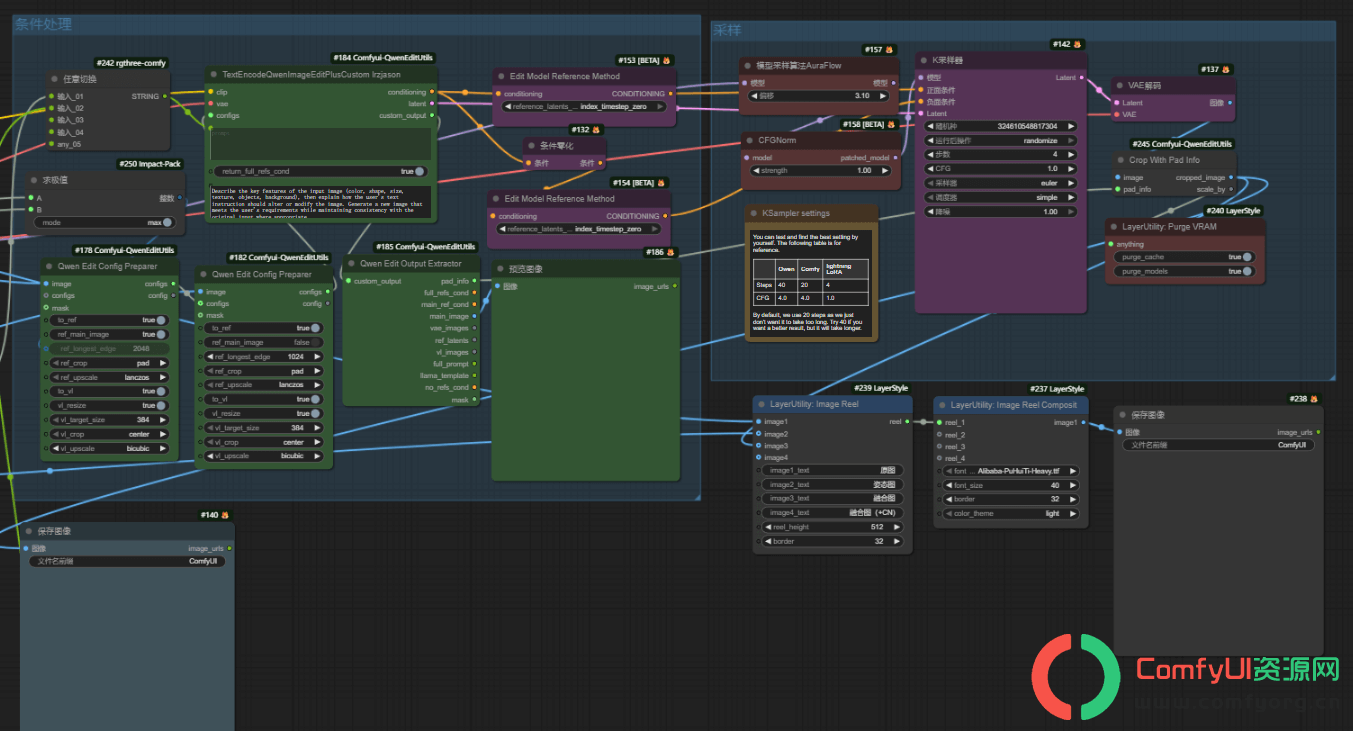Decrease 偏移 shift value using left arrow
The height and width of the screenshot is (731, 1353).
click(756, 96)
